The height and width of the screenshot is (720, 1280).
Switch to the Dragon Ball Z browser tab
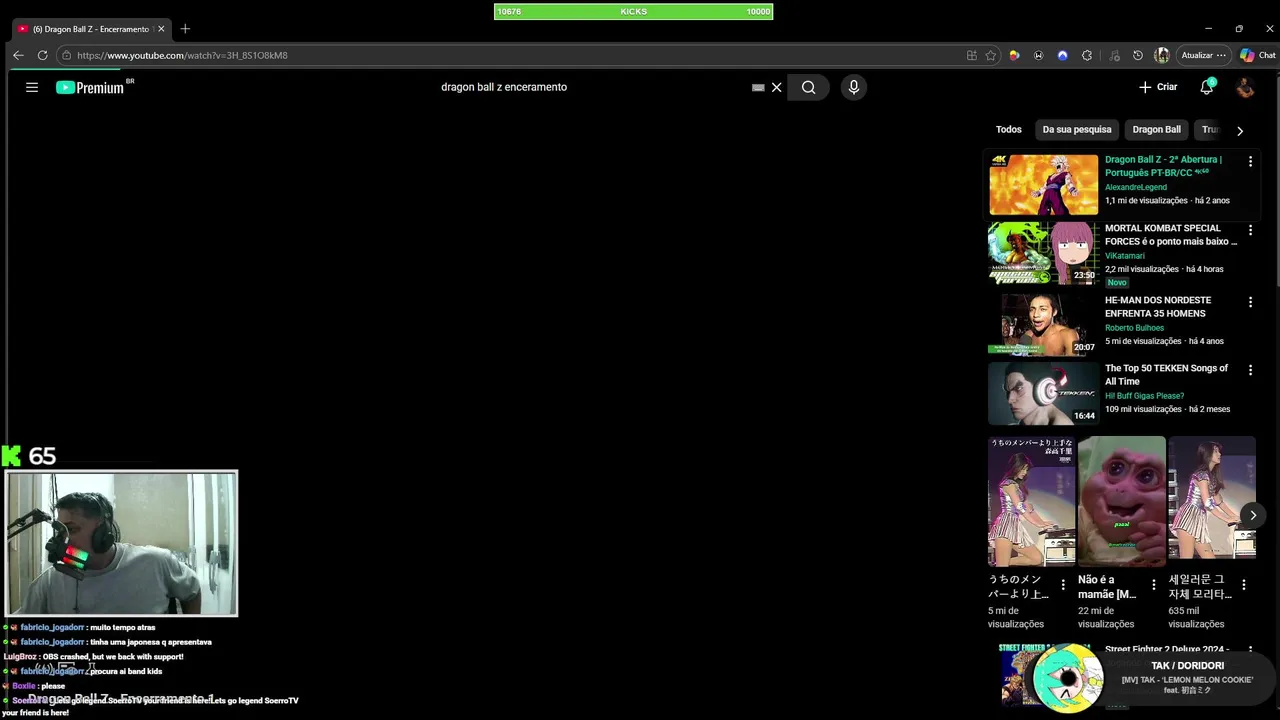[90, 29]
